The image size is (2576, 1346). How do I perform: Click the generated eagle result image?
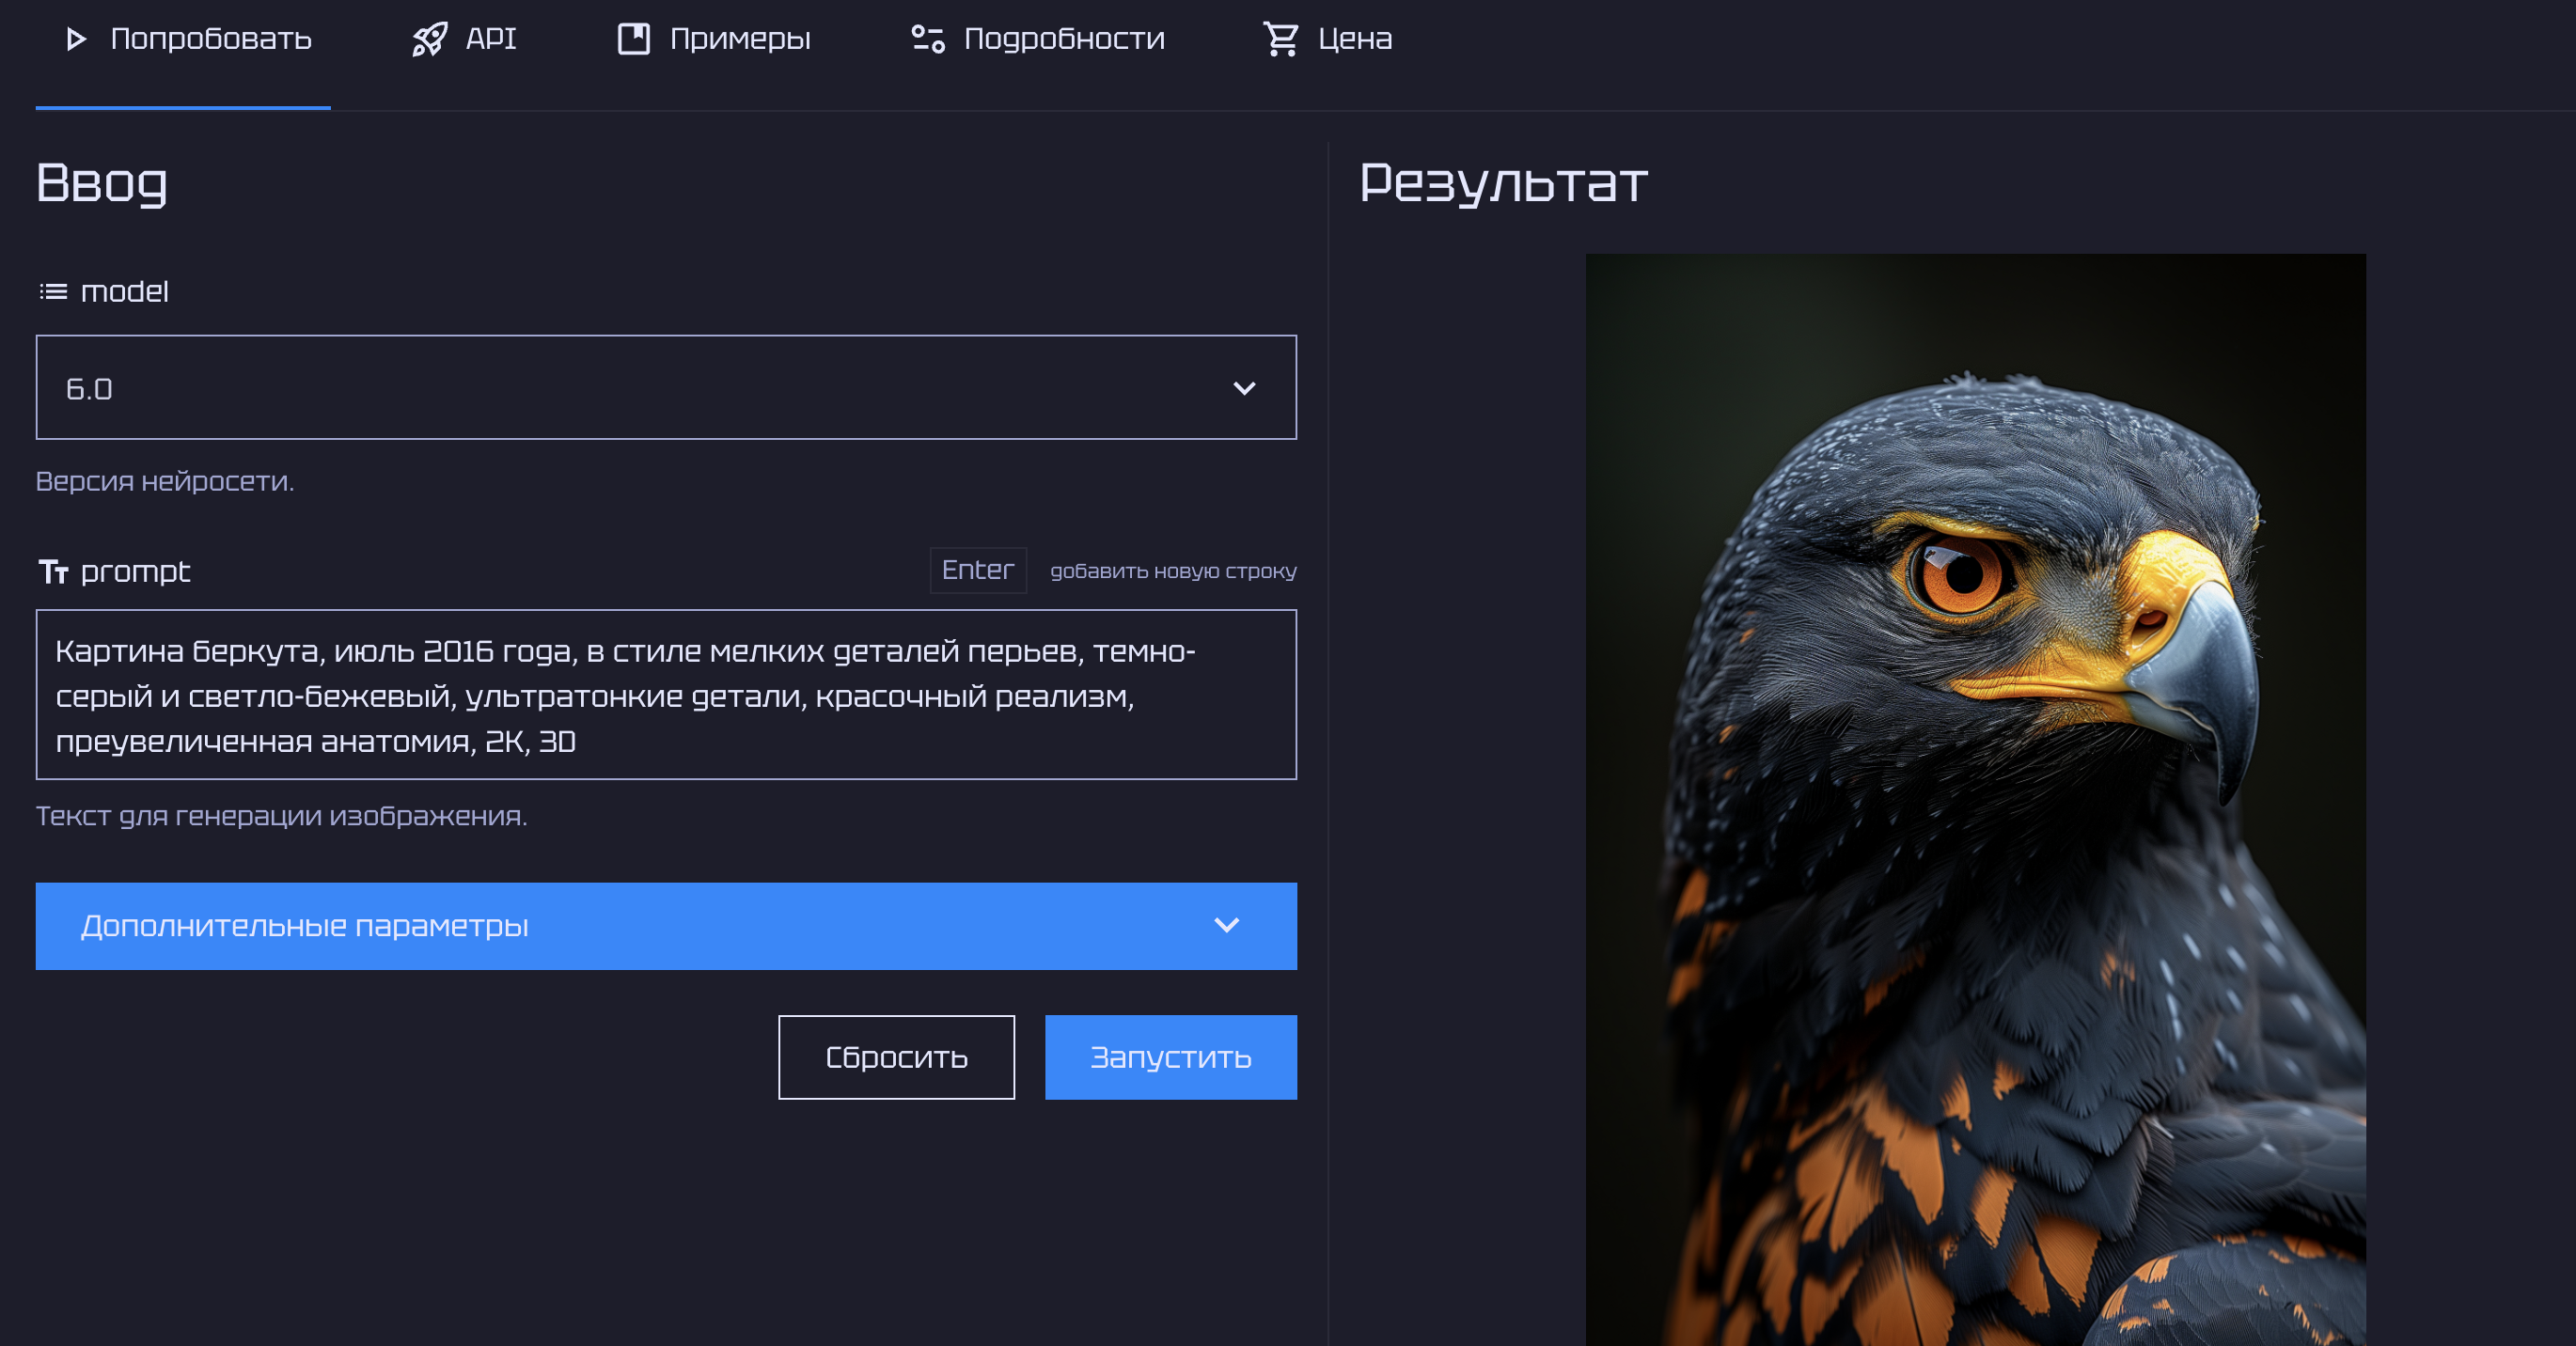(1975, 800)
